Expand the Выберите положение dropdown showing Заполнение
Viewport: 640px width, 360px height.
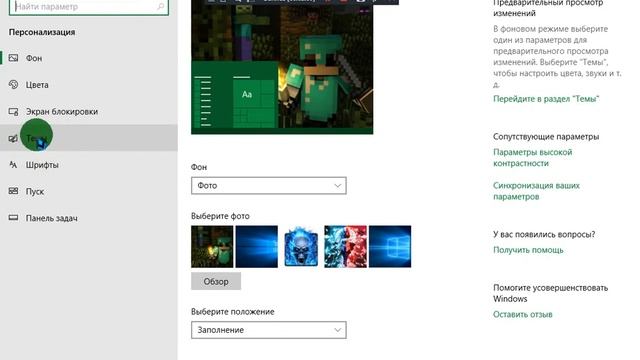point(269,330)
